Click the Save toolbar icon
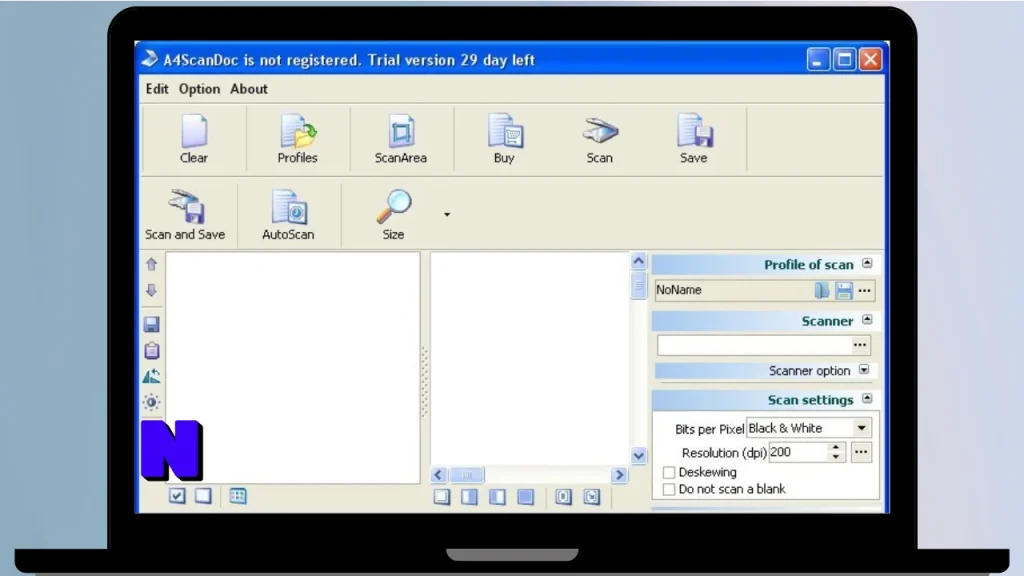 [x=694, y=139]
